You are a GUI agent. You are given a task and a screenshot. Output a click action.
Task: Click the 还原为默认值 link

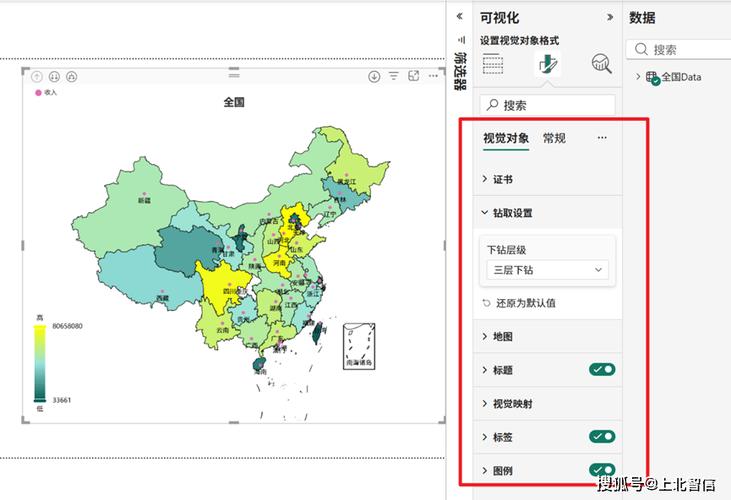(526, 303)
